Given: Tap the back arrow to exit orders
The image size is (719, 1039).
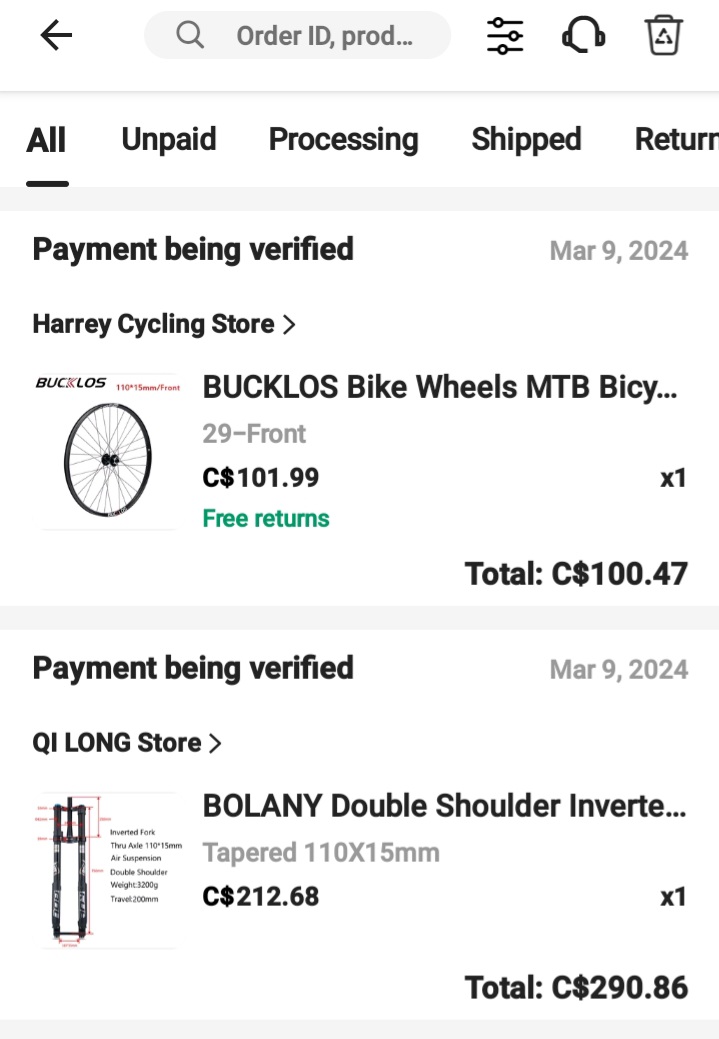Looking at the screenshot, I should click(x=56, y=35).
